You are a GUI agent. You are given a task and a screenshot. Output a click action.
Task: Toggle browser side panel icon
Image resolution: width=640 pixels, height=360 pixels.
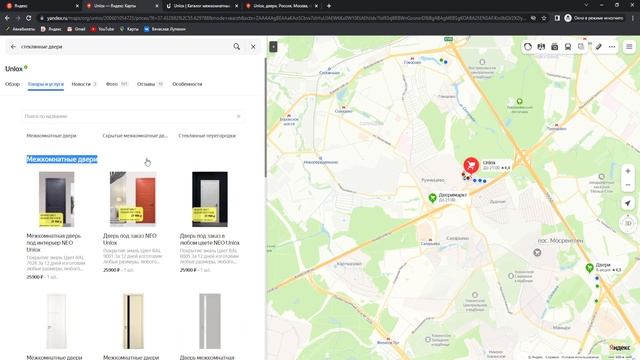[x=557, y=18]
